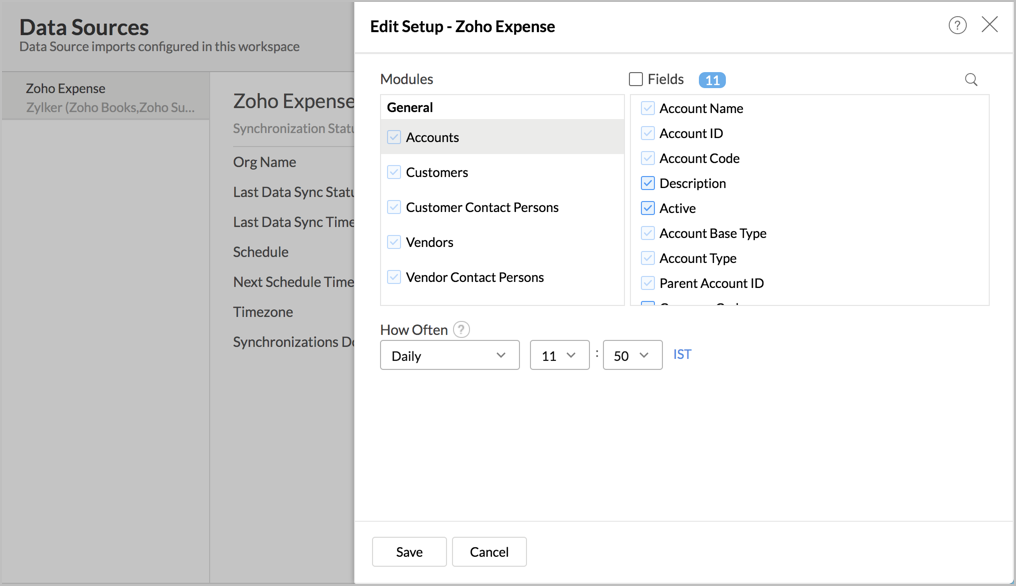This screenshot has height=586, width=1016.
Task: Disable the Customers module
Action: click(393, 172)
